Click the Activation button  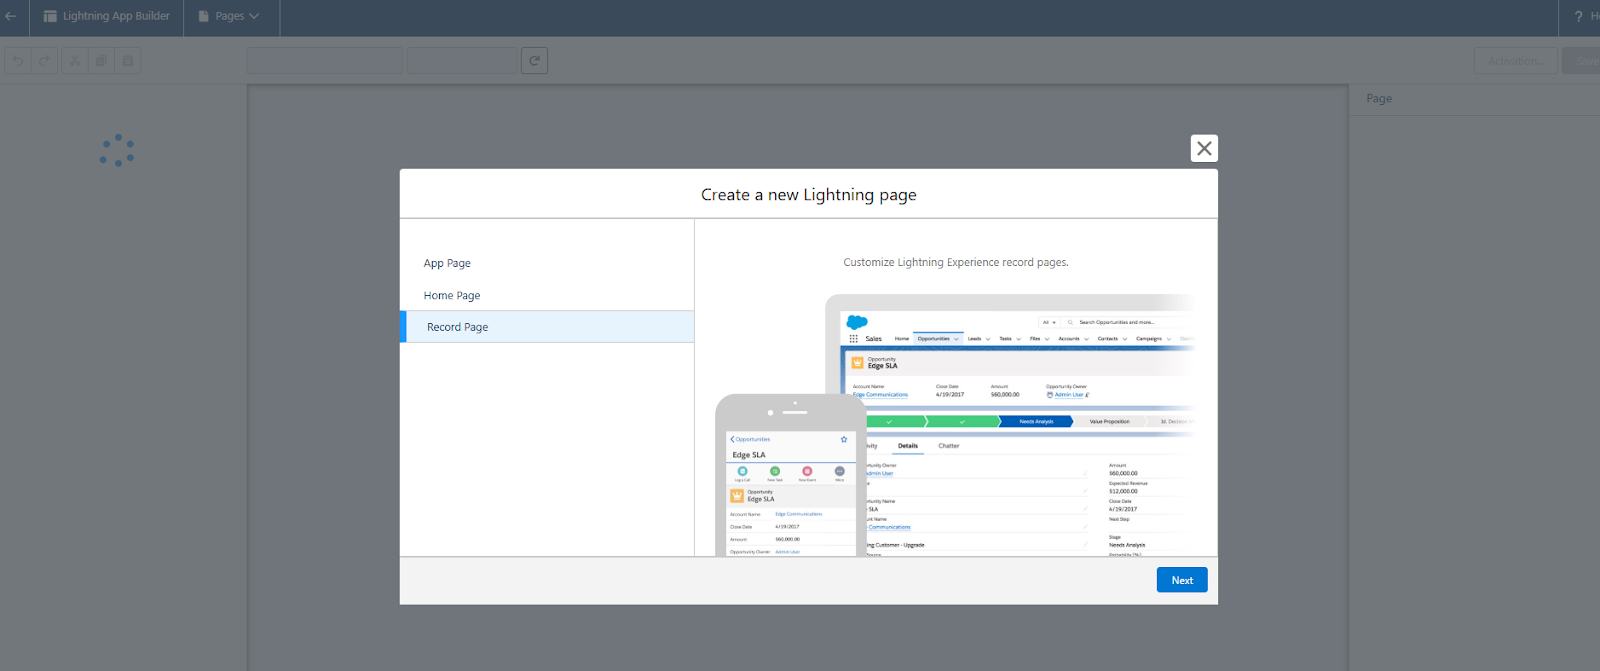pos(1514,61)
